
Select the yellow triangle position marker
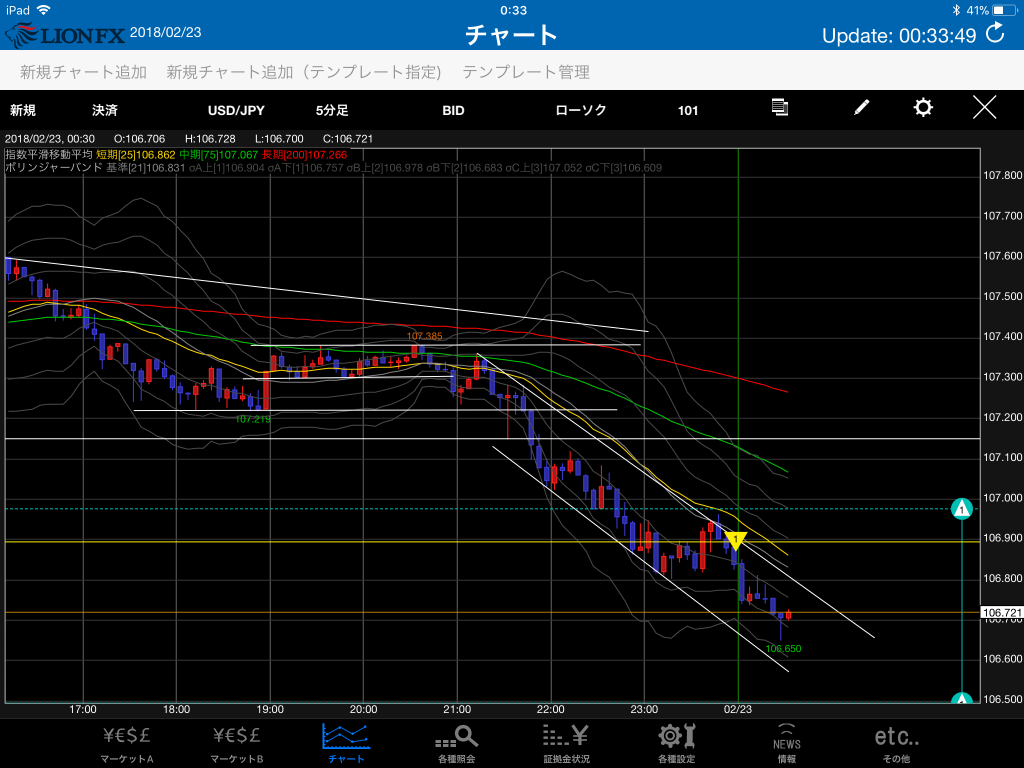[x=736, y=541]
